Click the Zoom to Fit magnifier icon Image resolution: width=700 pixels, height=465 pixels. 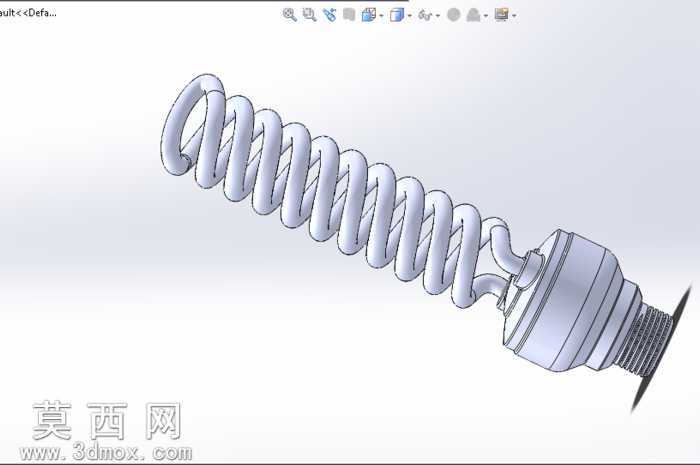(290, 15)
